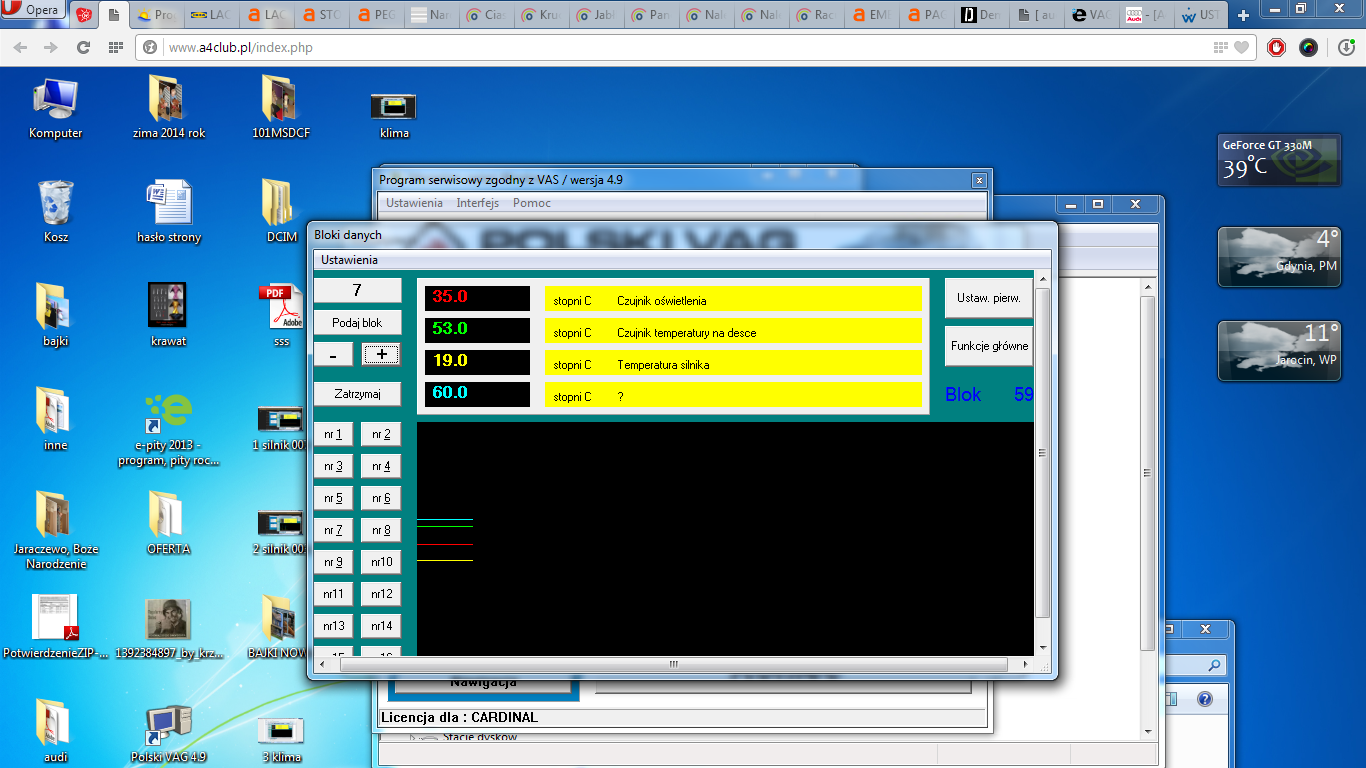Click the horizontal scrollbar in Bloki danych
Viewport: 1366px width, 768px height.
[x=672, y=664]
